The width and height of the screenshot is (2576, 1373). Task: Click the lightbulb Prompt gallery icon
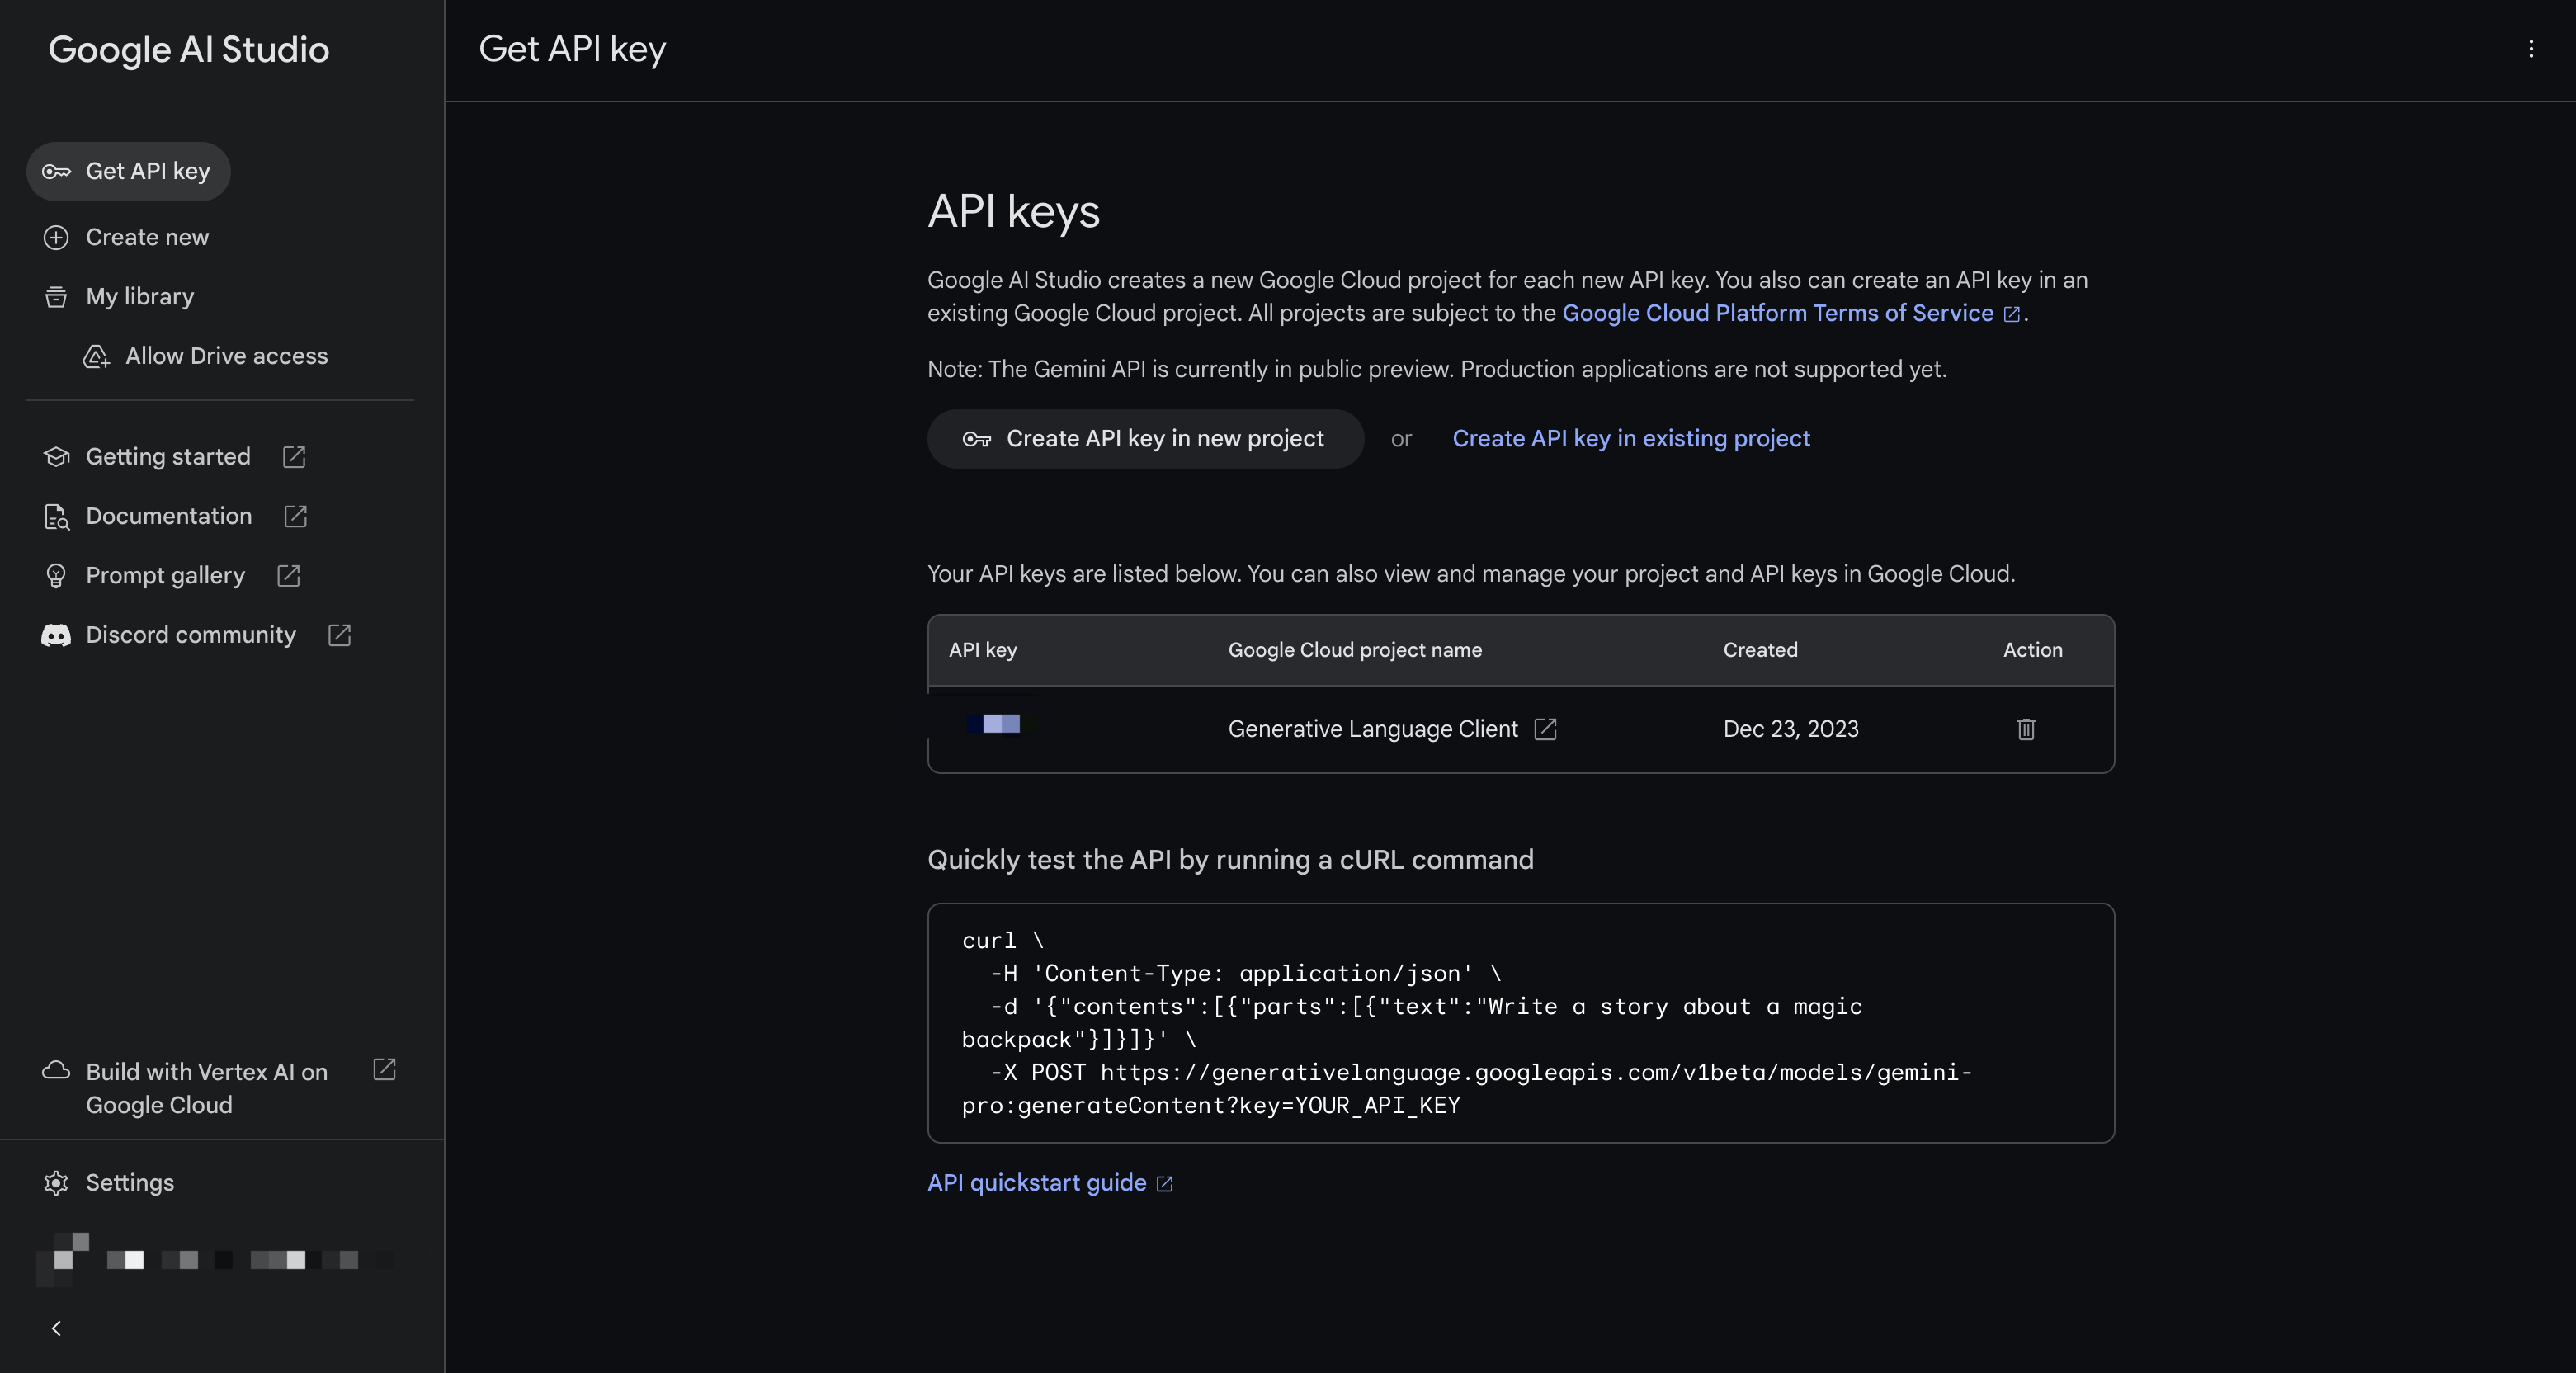(x=56, y=576)
